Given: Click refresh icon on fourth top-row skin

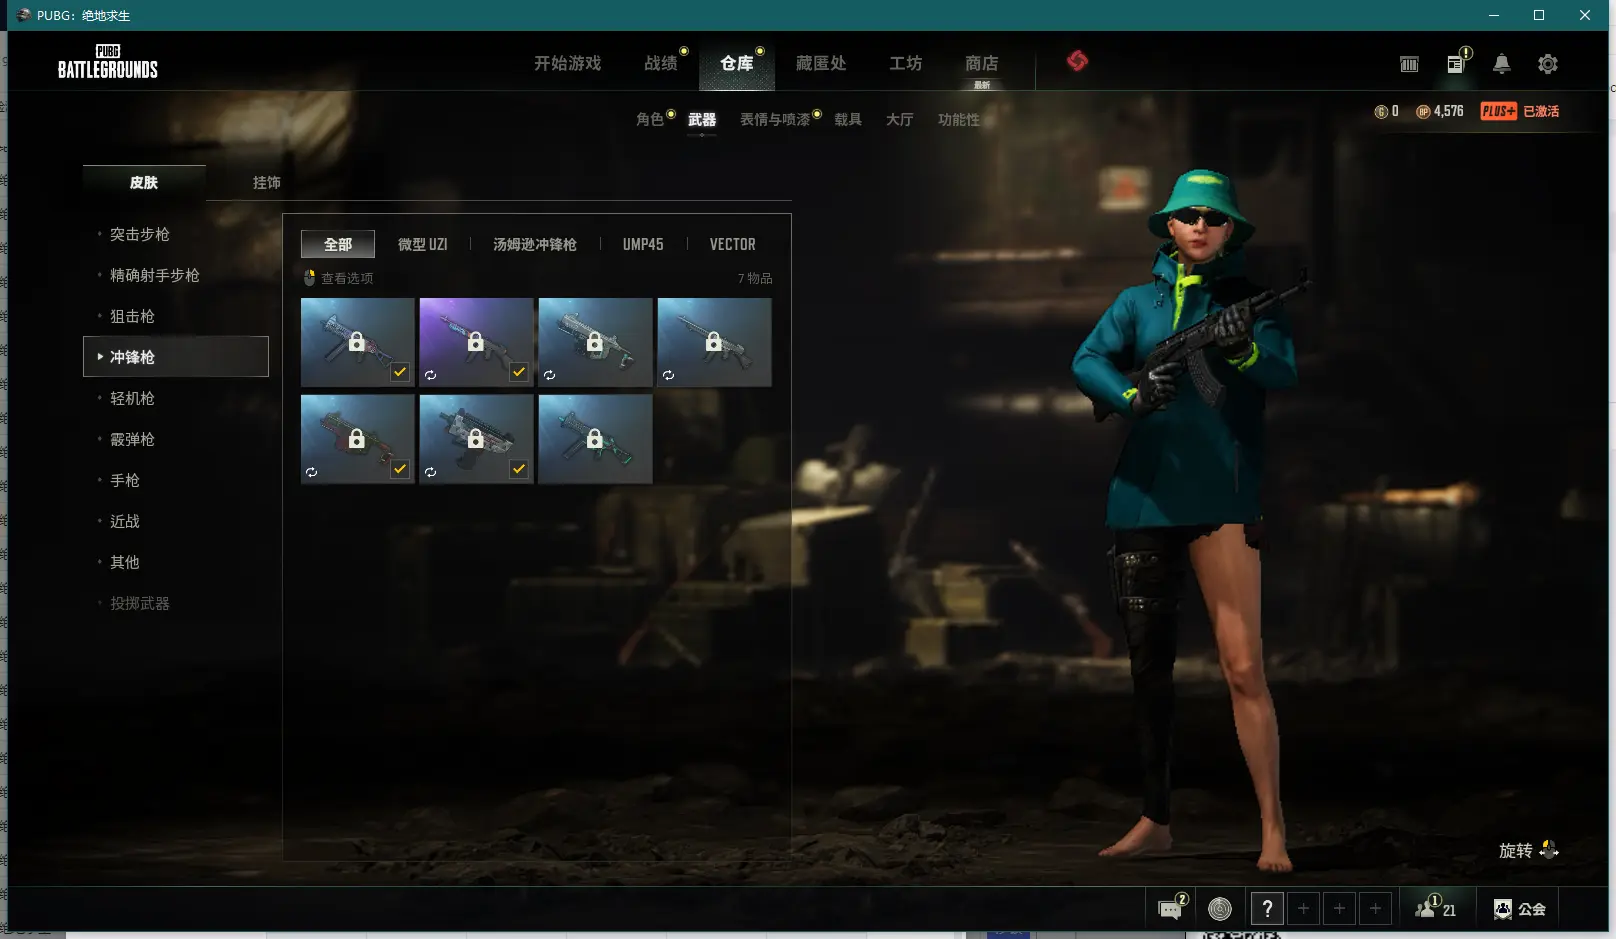Looking at the screenshot, I should point(668,375).
